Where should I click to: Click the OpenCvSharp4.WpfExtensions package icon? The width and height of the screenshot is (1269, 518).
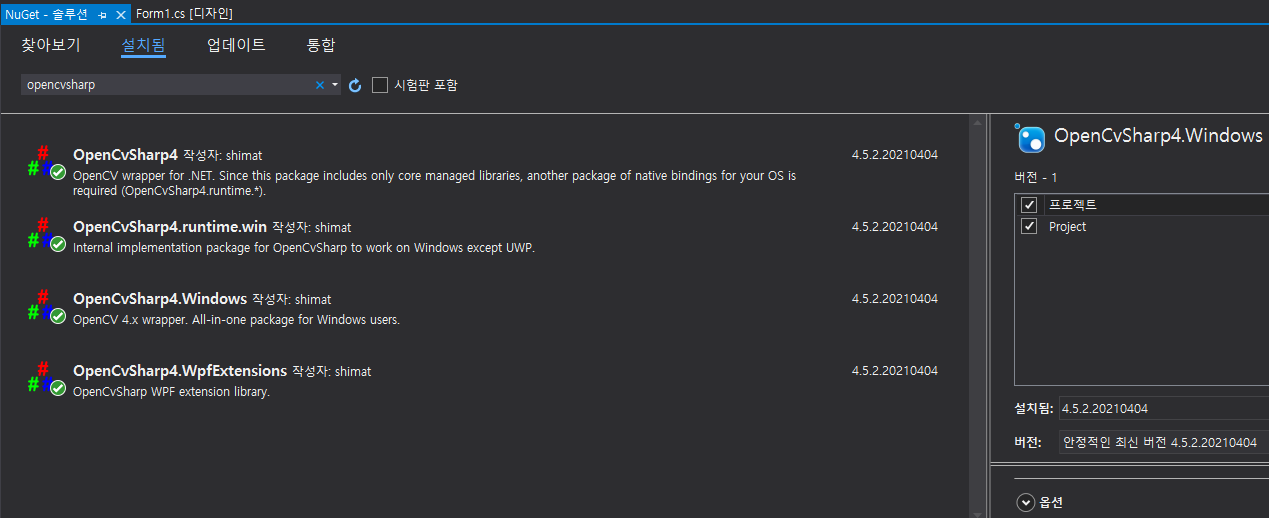click(46, 379)
